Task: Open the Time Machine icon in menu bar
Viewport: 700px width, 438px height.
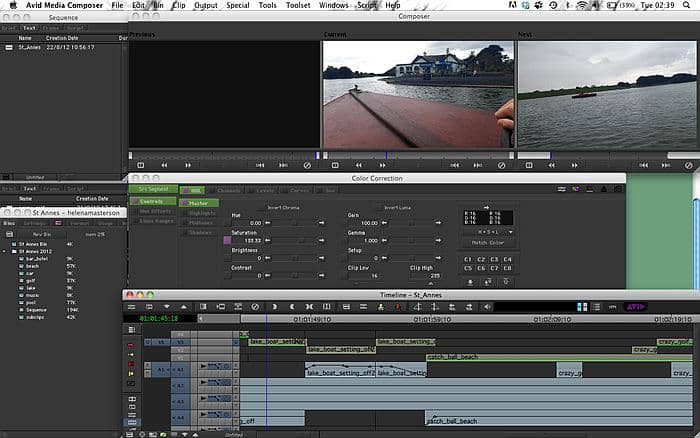Action: tap(553, 5)
